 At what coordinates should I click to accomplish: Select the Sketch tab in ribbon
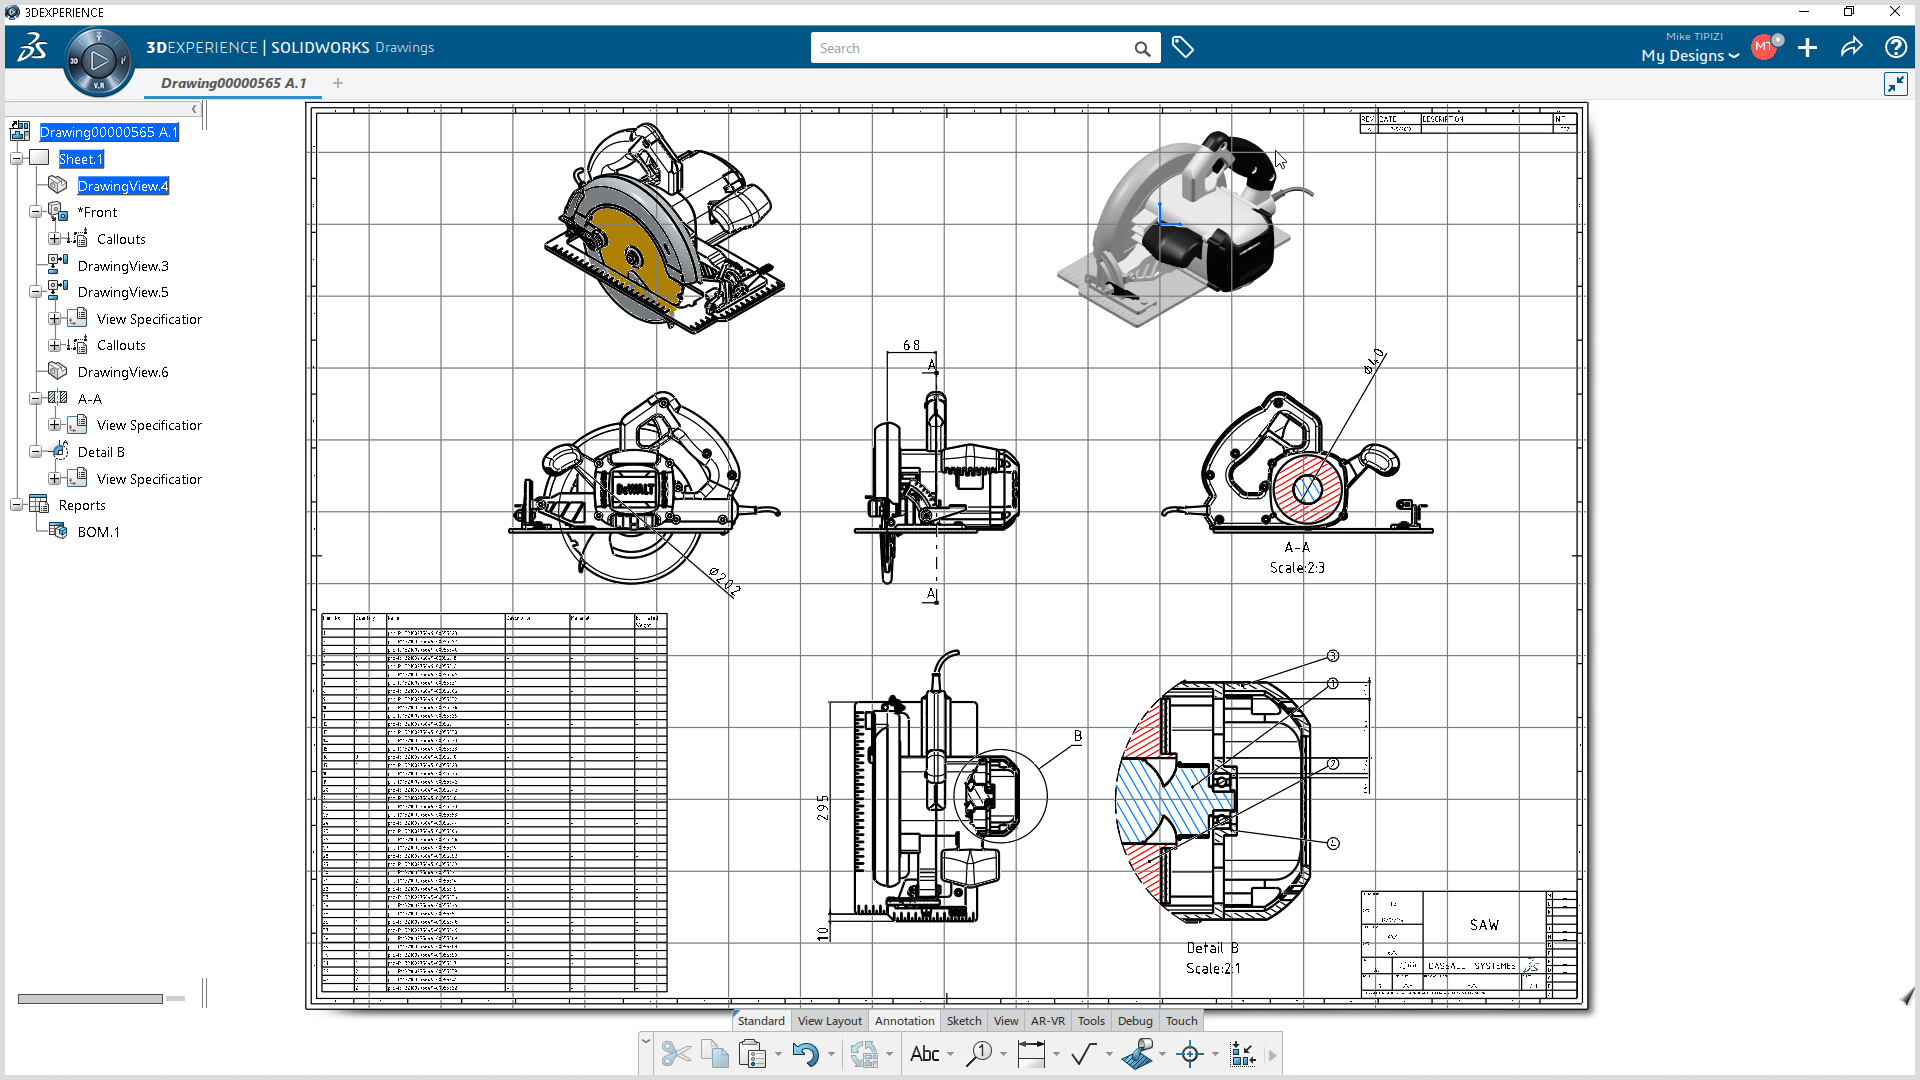[x=965, y=1019]
